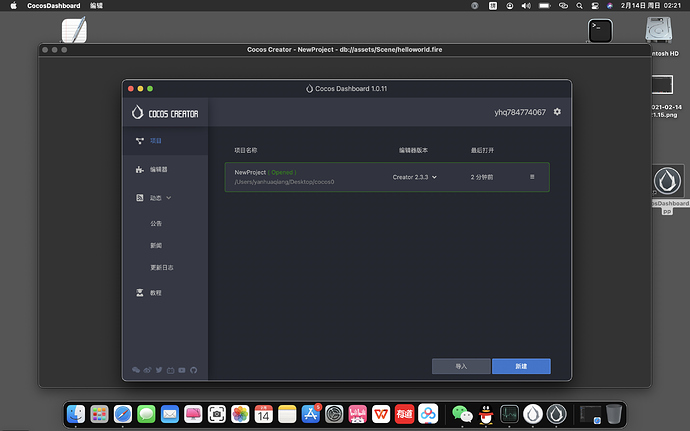
Task: Open the Creator 2.3.3 version dropdown
Action: [415, 177]
